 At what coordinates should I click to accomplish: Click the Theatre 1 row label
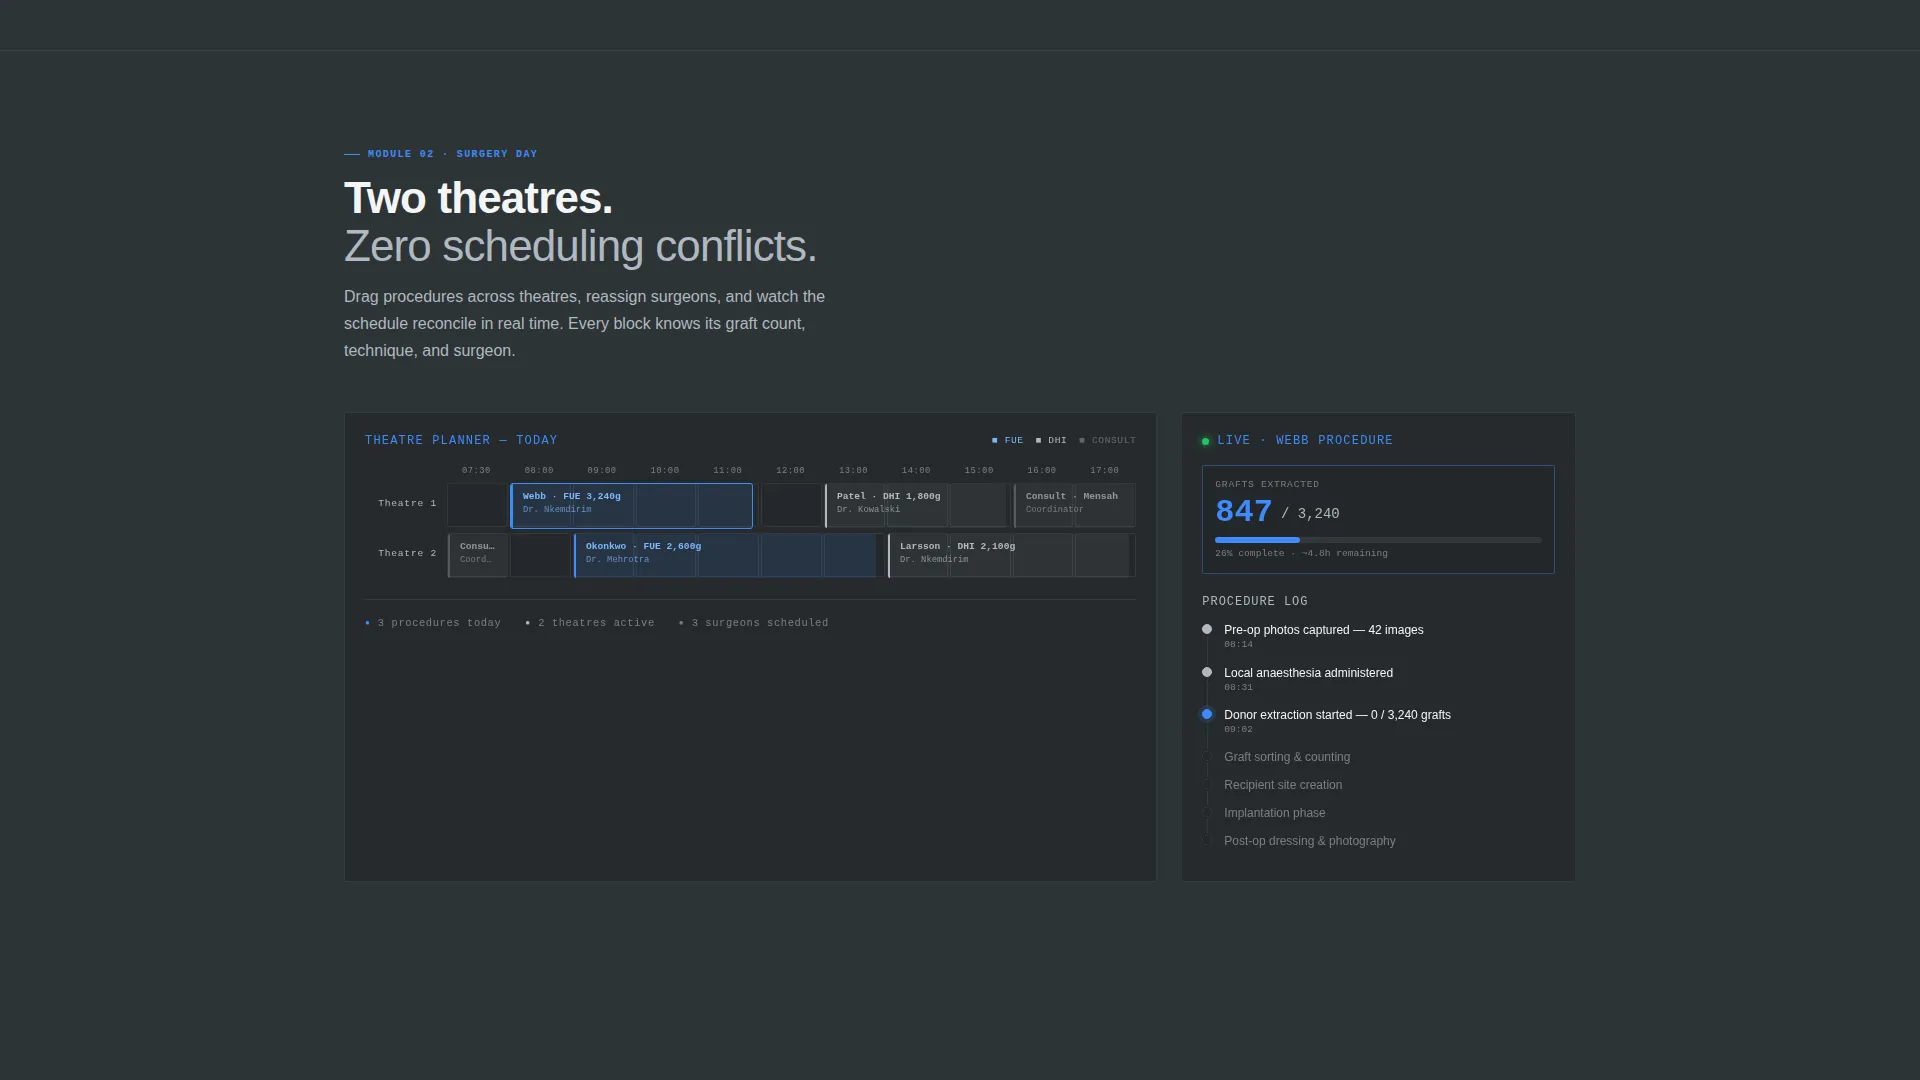click(x=407, y=503)
